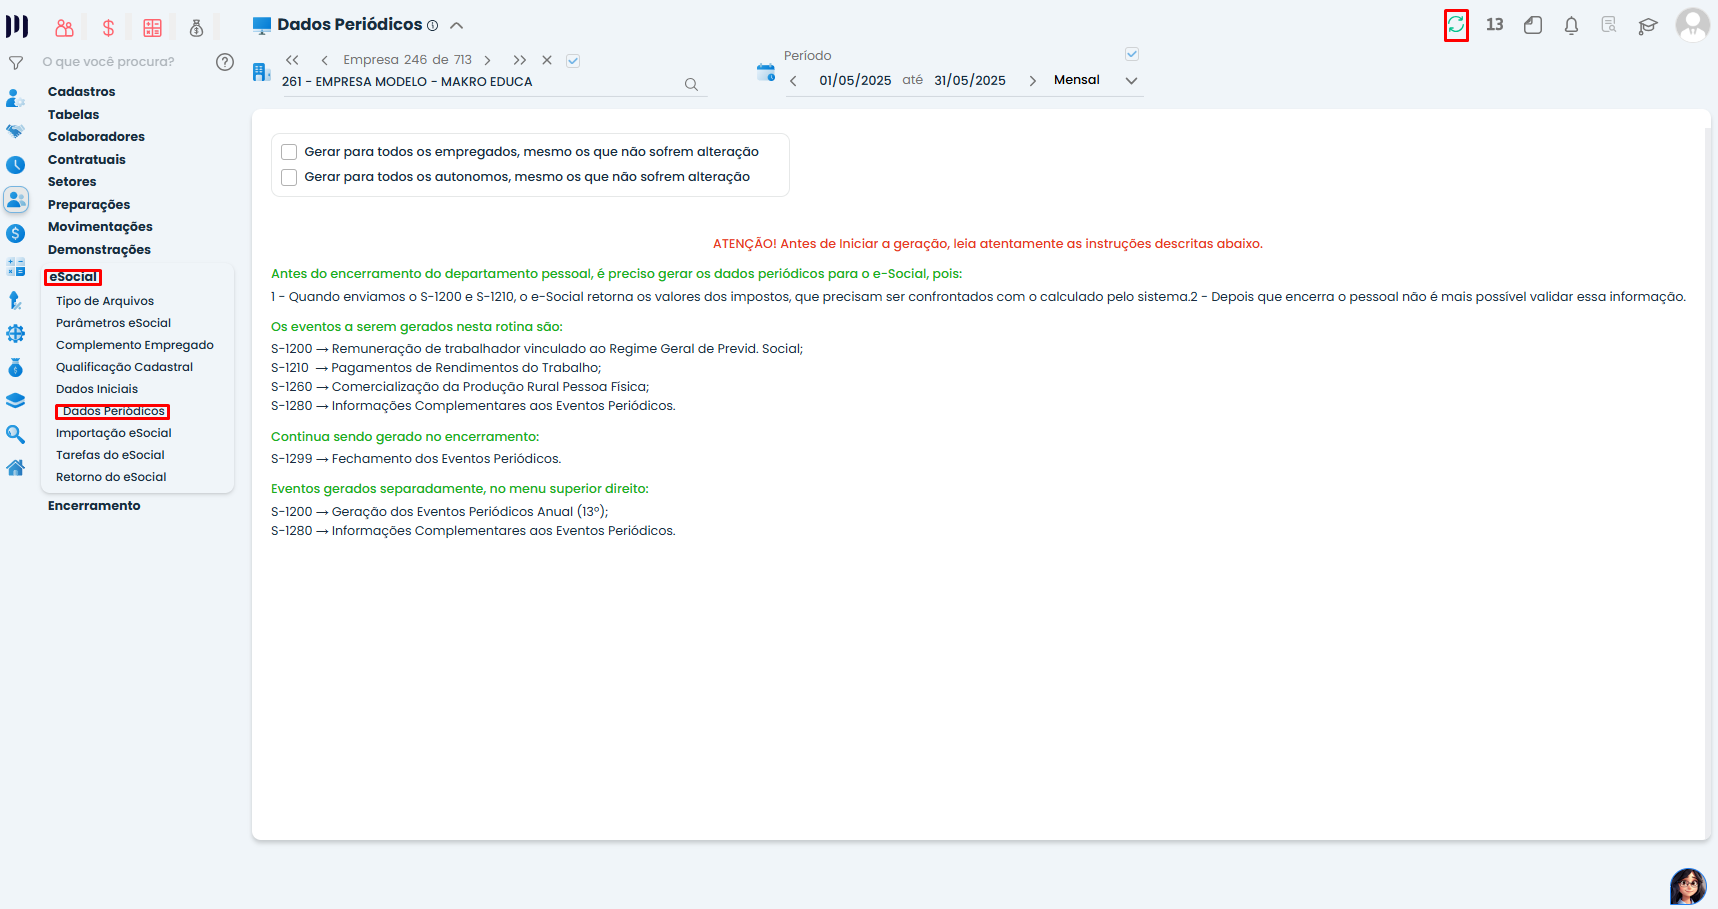Viewport: 1718px width, 909px height.
Task: Expand the Cadastros menu section
Action: (82, 92)
